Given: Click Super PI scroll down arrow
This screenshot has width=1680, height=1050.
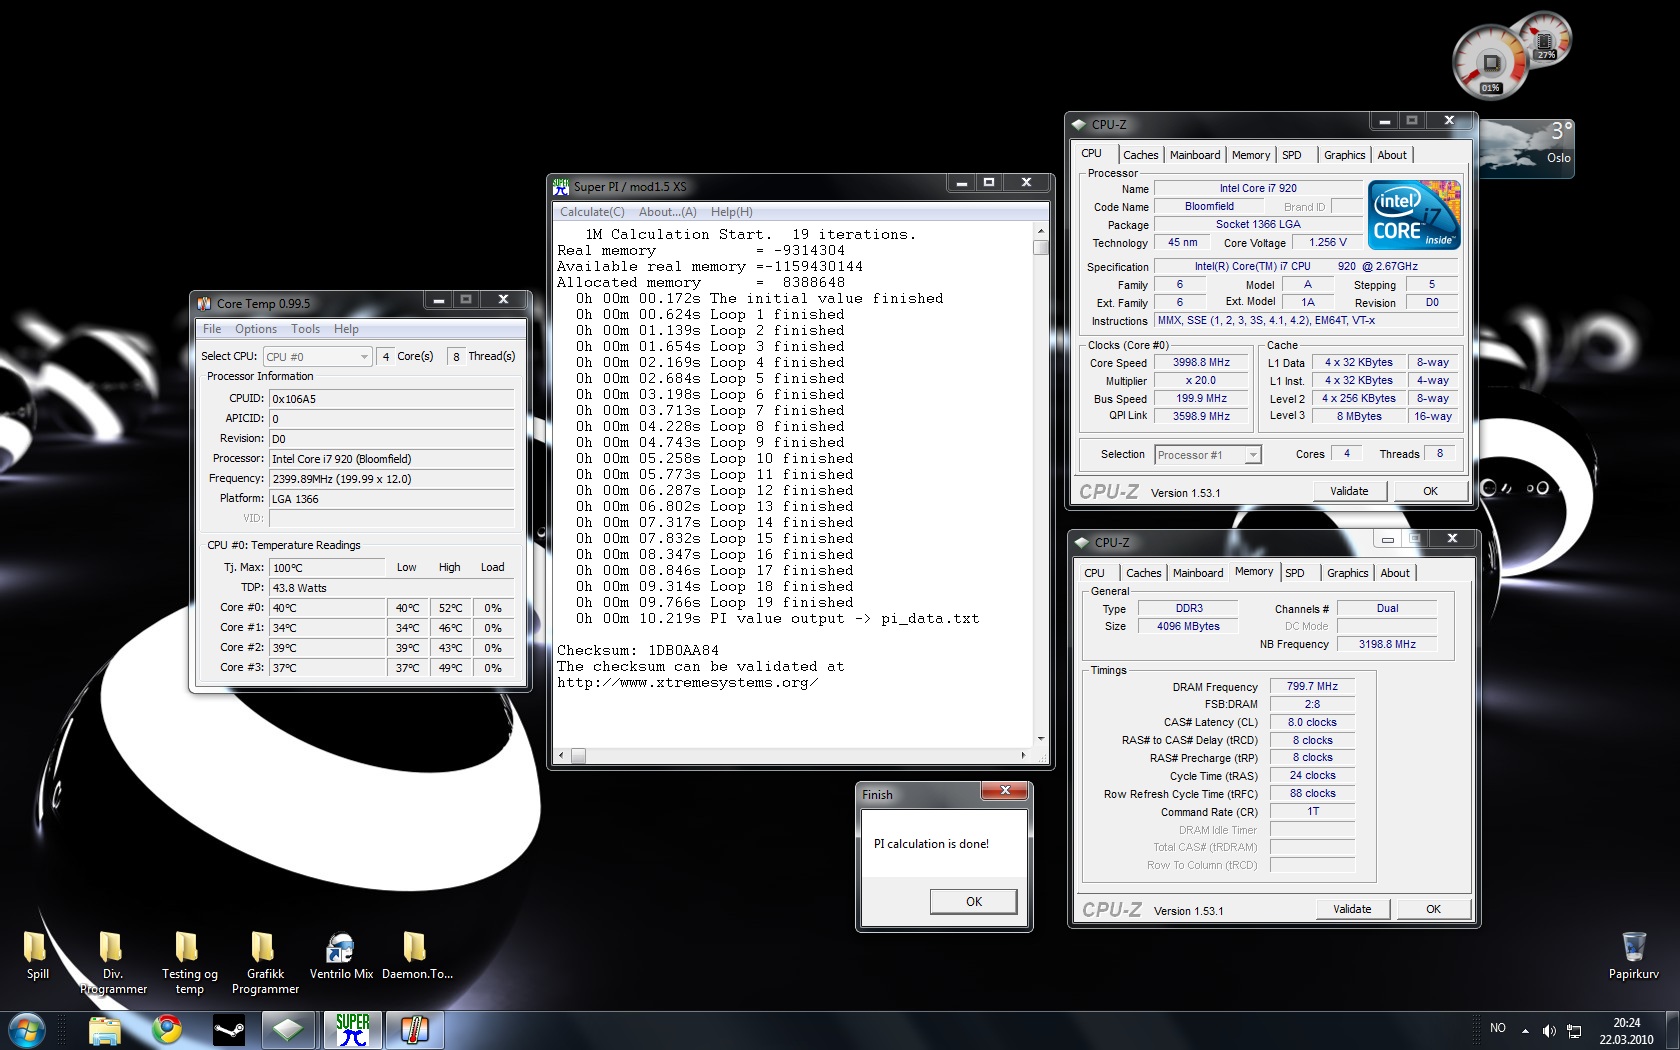Looking at the screenshot, I should (x=1040, y=739).
